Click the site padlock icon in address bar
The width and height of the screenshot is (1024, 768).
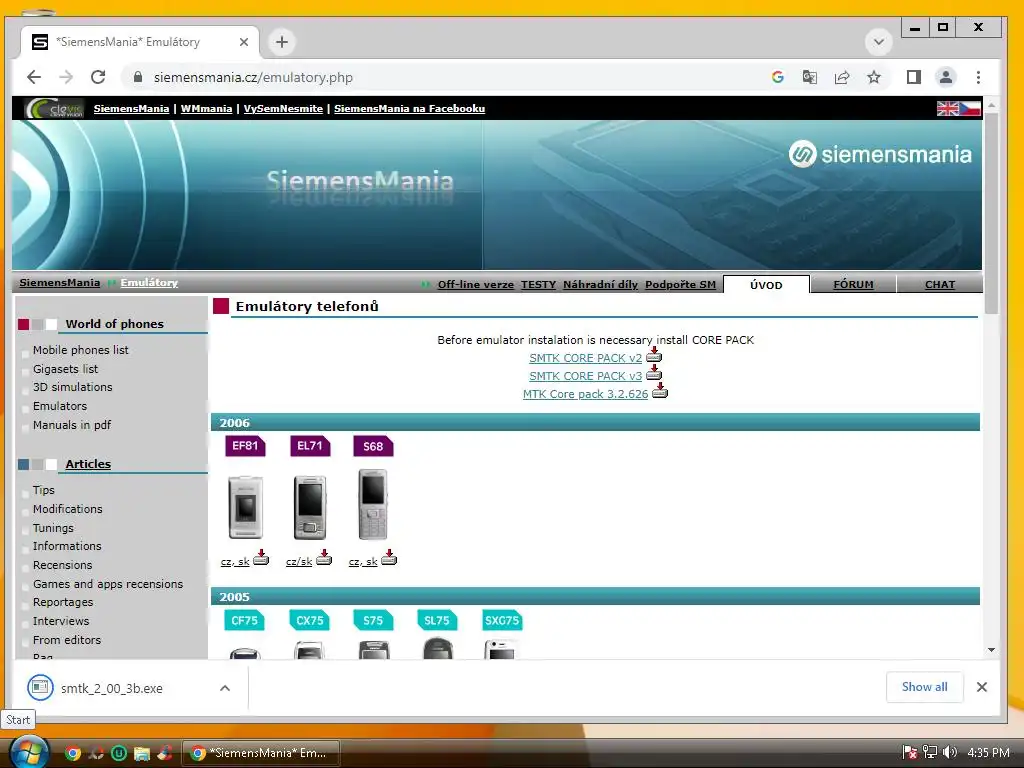138,77
